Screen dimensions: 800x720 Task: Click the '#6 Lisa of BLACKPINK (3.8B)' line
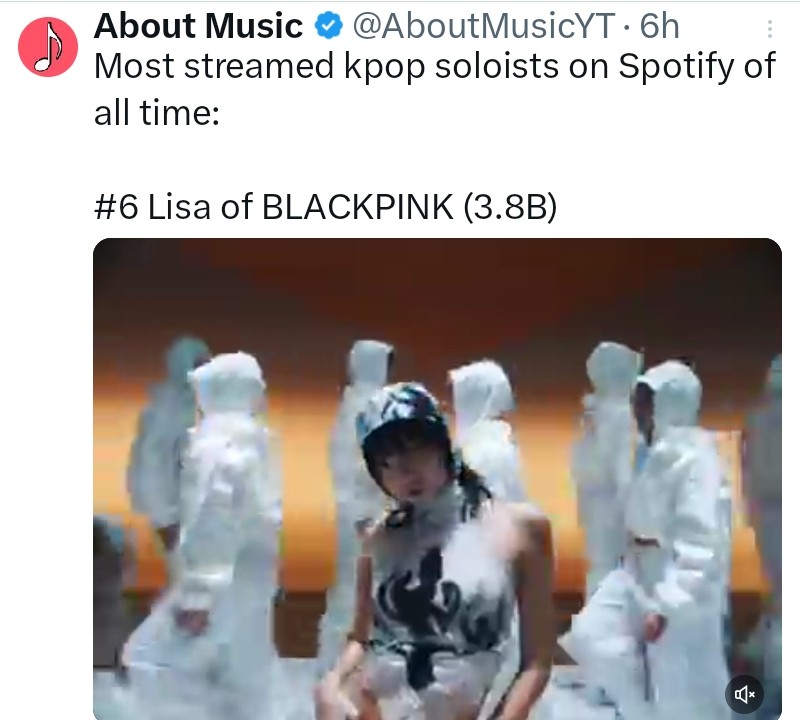(x=326, y=207)
